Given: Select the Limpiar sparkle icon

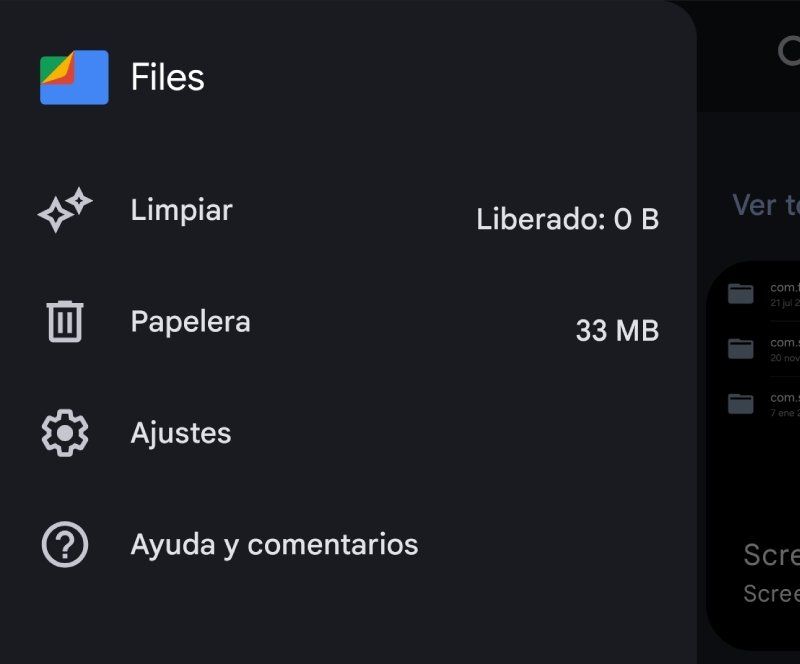Looking at the screenshot, I should click(64, 211).
